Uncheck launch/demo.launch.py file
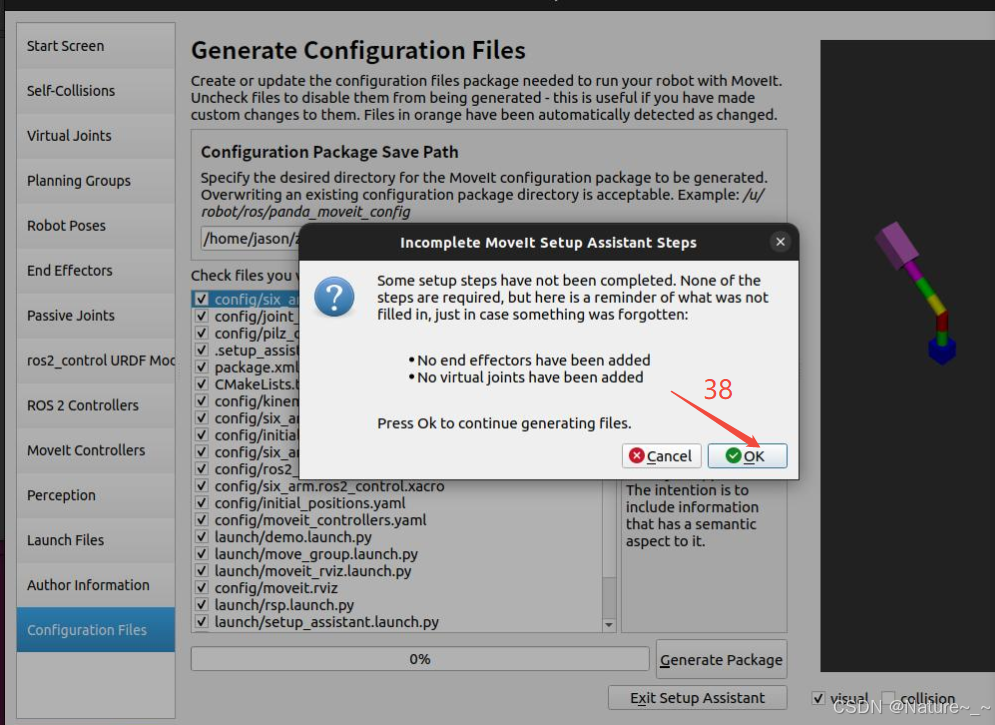 202,537
